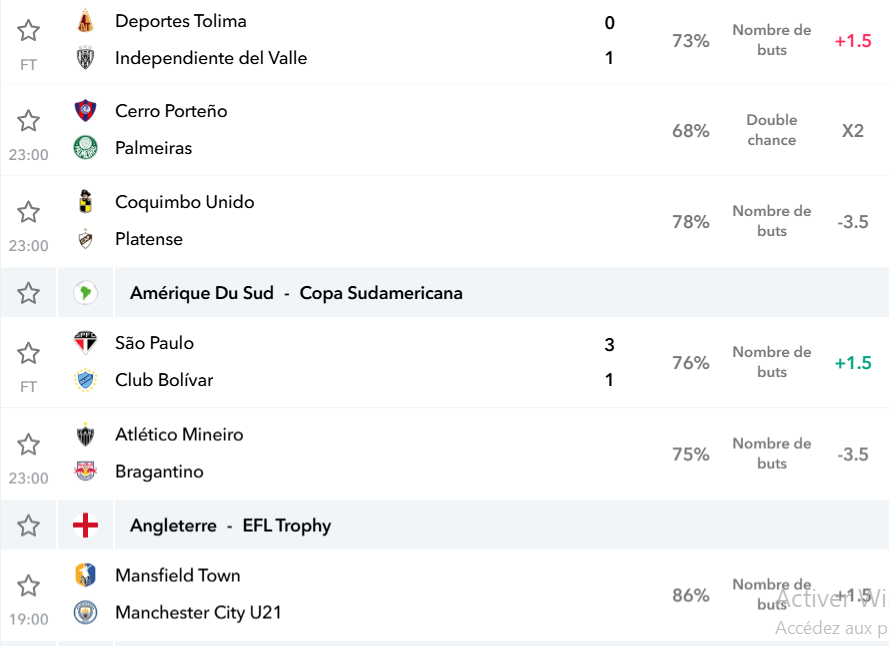Click the São Paulo club crest
Image resolution: width=889 pixels, height=646 pixels.
pos(86,343)
